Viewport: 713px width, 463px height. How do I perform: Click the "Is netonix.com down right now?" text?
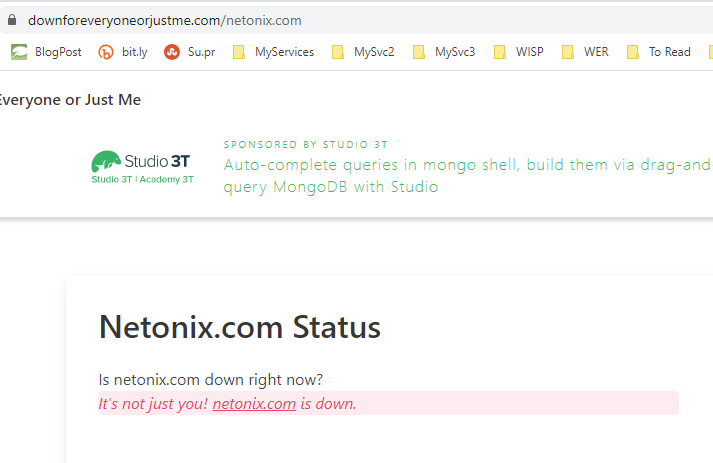pyautogui.click(x=211, y=380)
